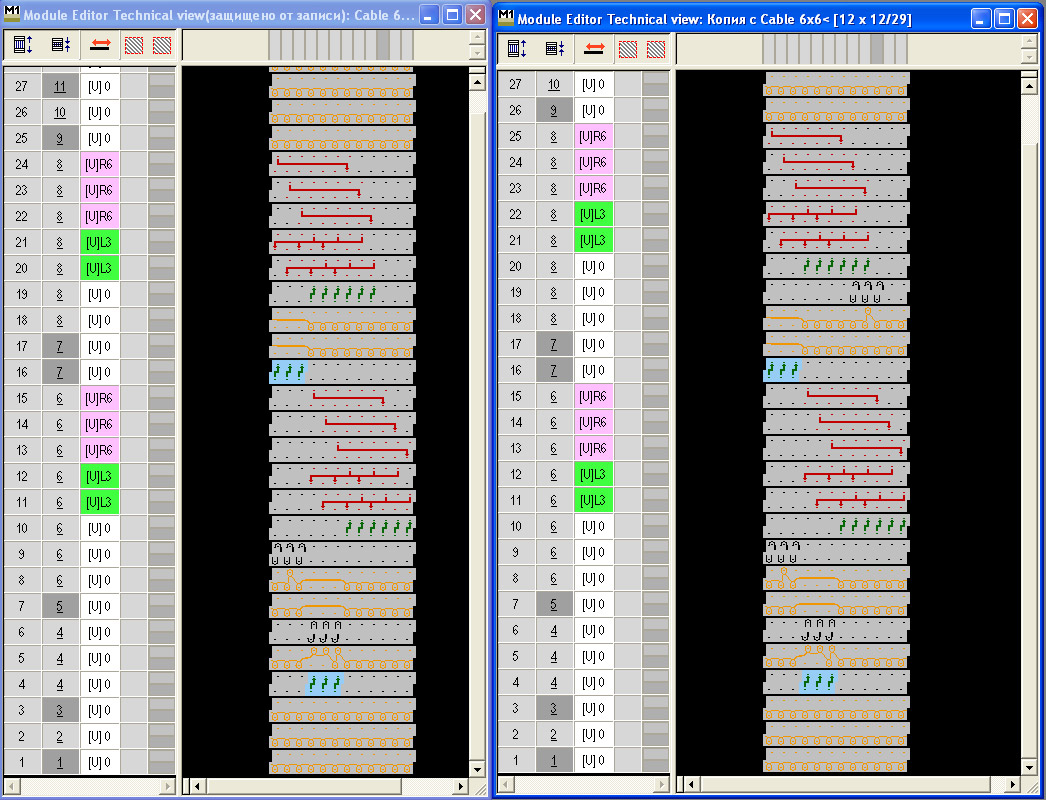Viewport: 1046px width, 800px height.
Task: Click the first hatched square icon in the read-only window
Action: pyautogui.click(x=133, y=45)
